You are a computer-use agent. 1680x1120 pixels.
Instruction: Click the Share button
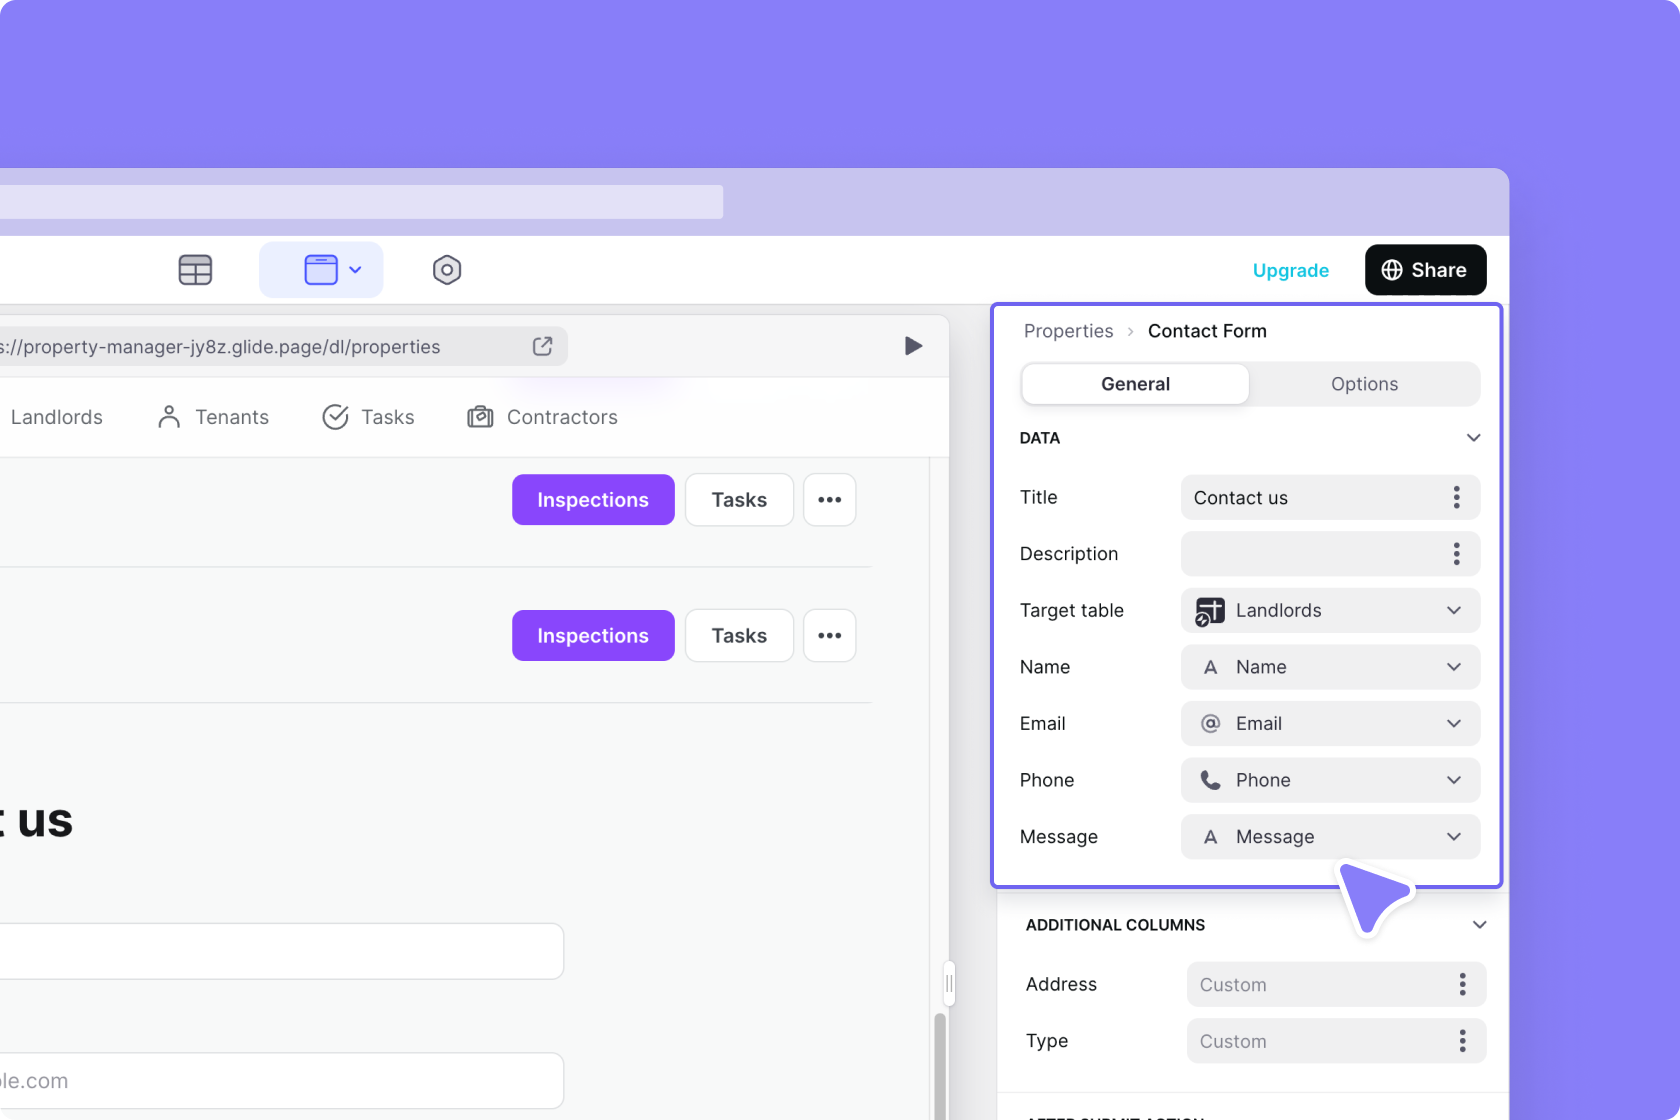1425,270
